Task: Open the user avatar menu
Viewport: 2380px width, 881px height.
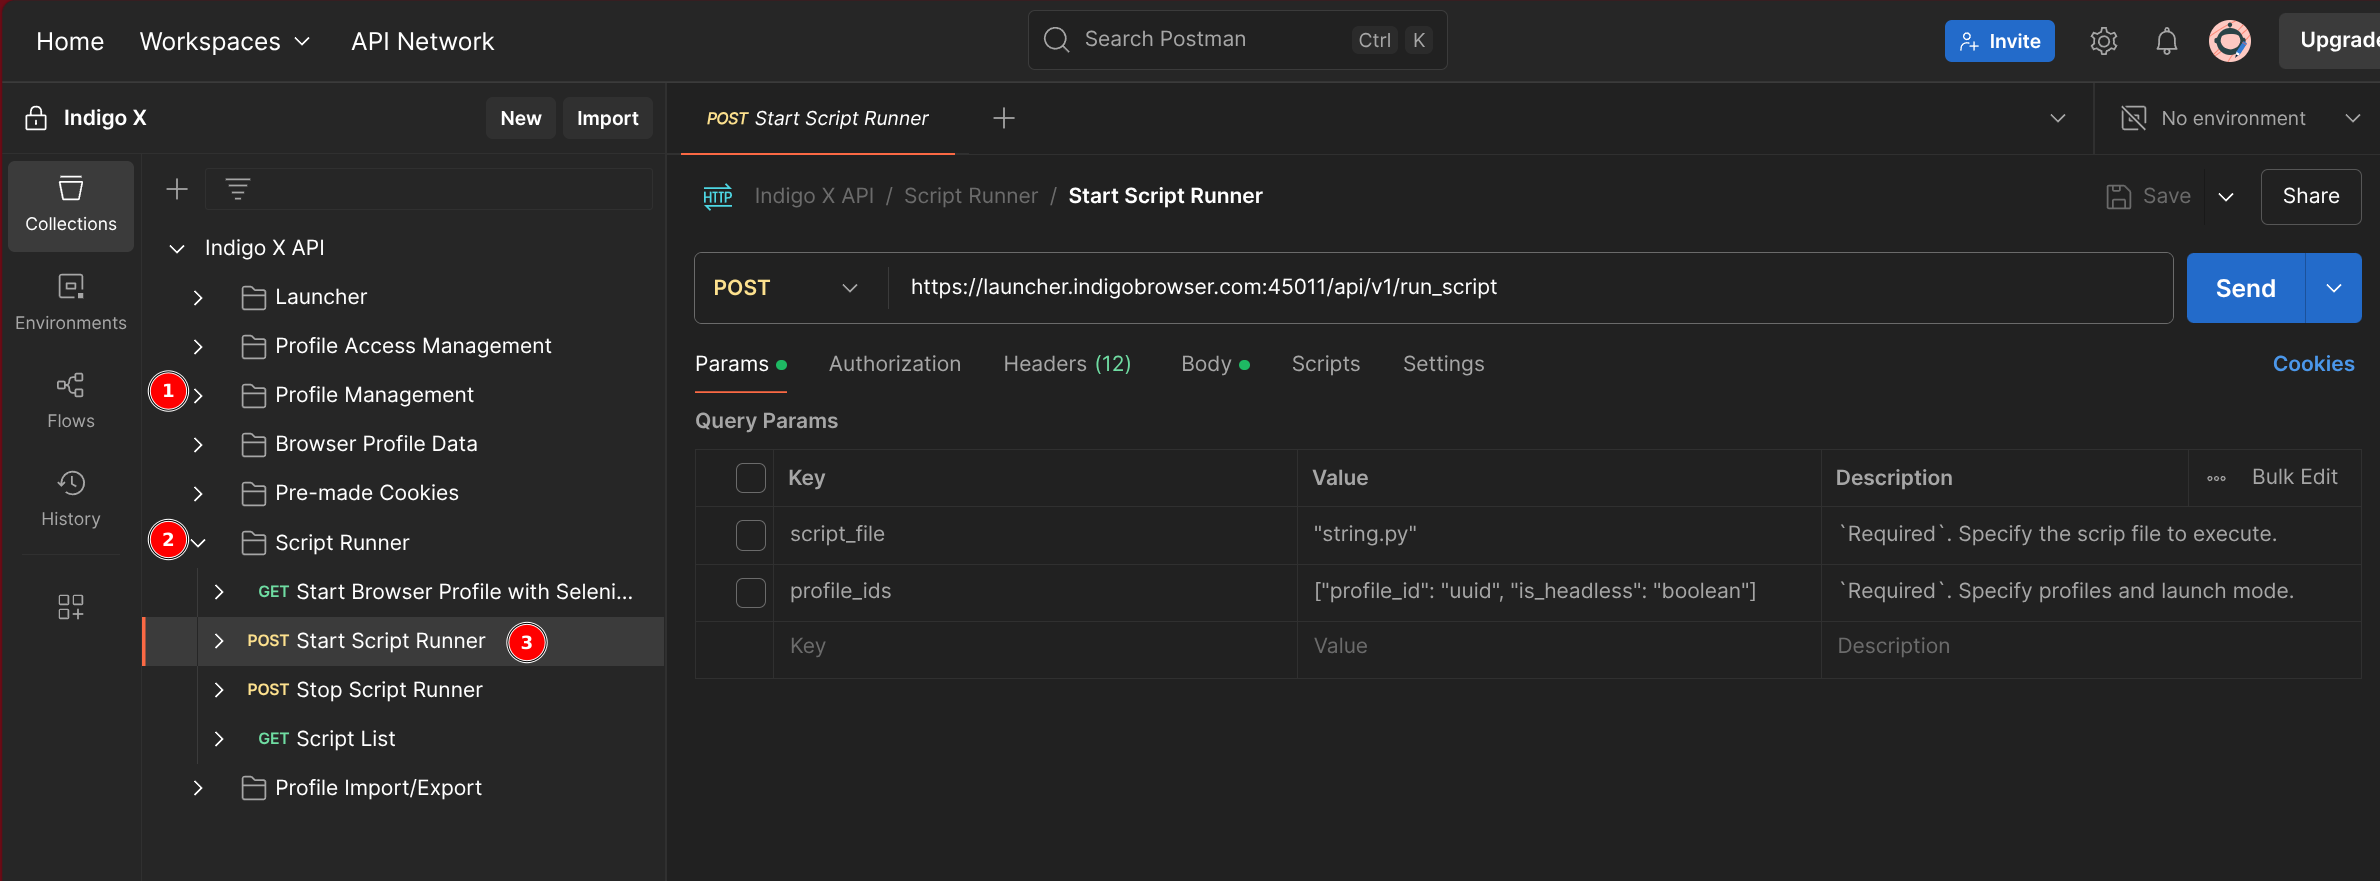Action: pos(2230,41)
